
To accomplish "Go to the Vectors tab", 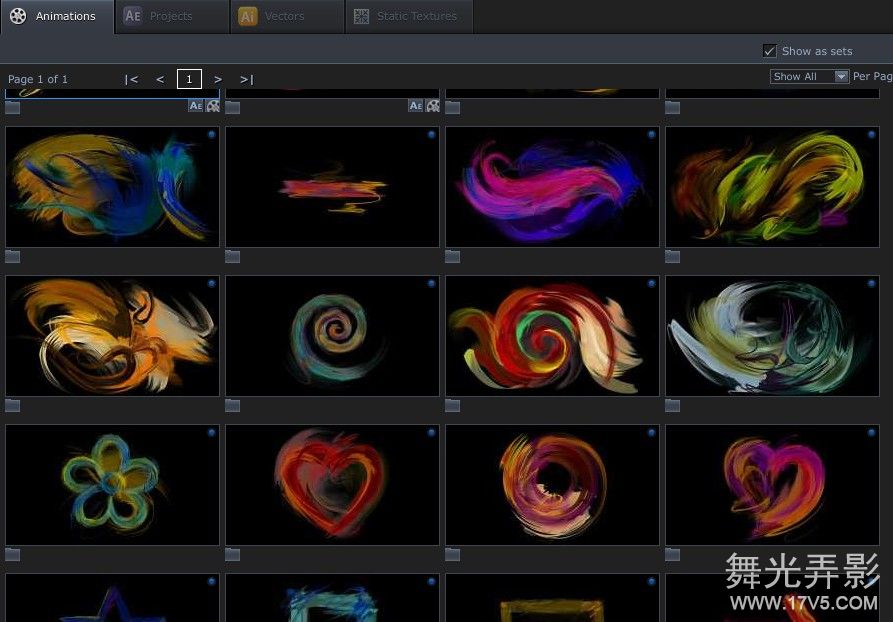I will (287, 17).
